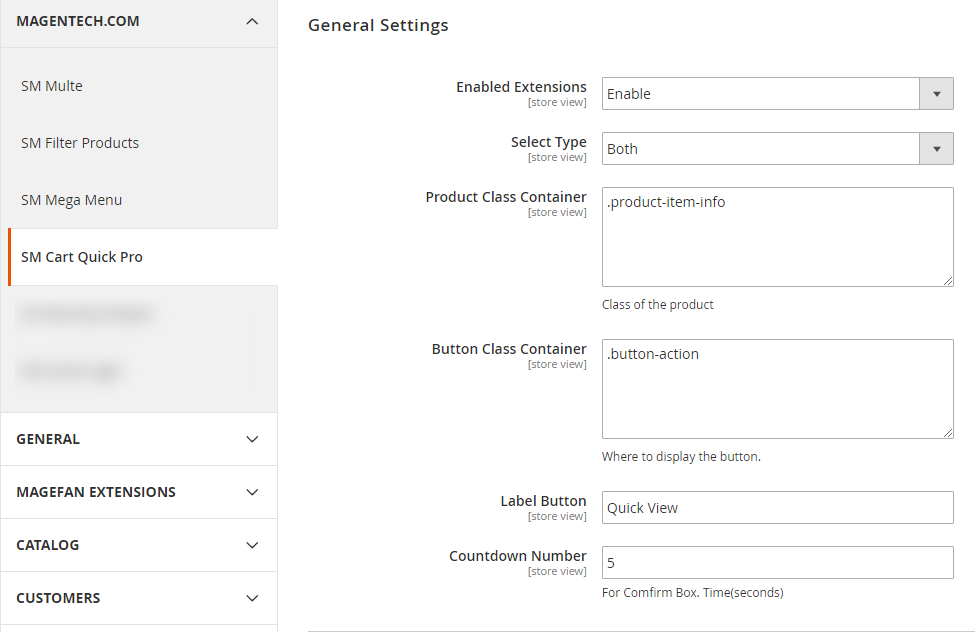Click the General Settings section heading
Screen dimensions: 975x632
pos(378,26)
